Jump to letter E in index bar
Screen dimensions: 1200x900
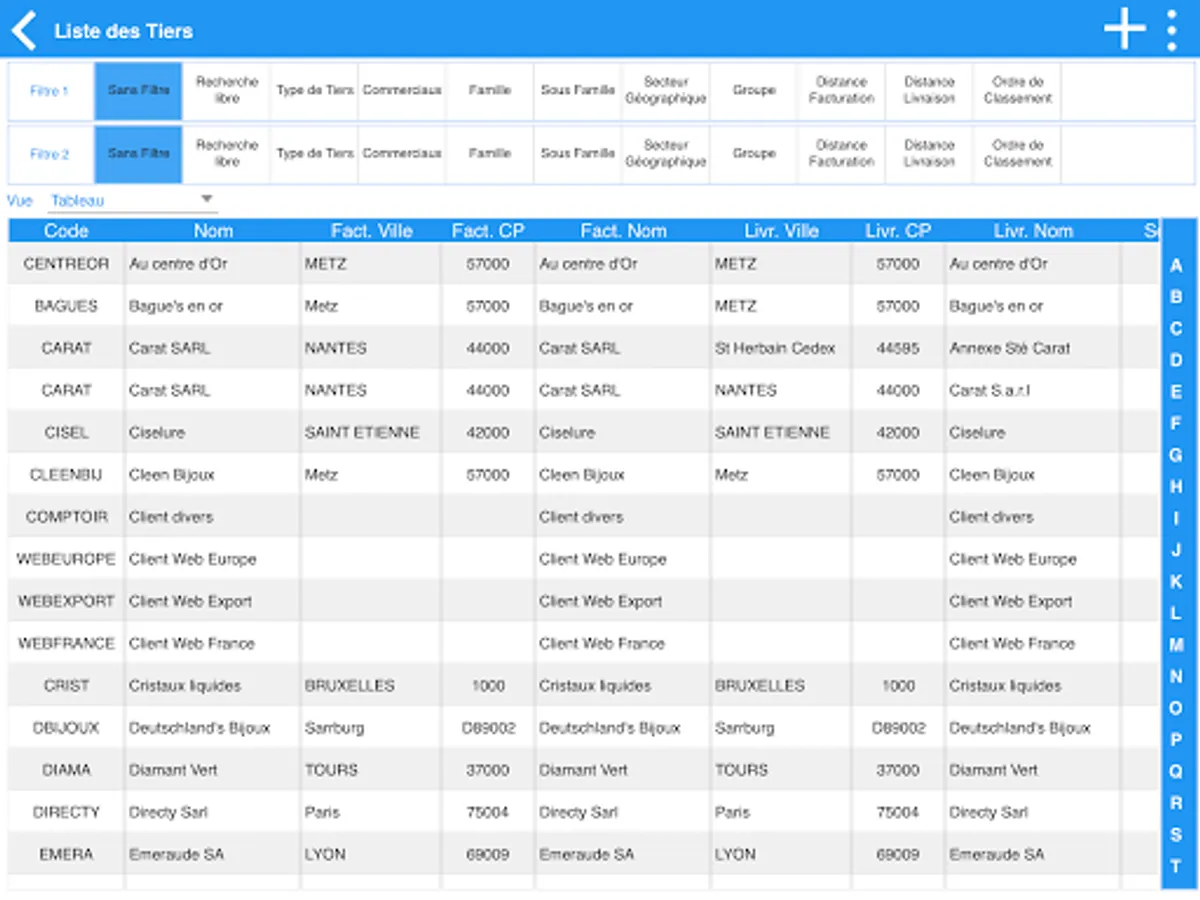(x=1176, y=392)
